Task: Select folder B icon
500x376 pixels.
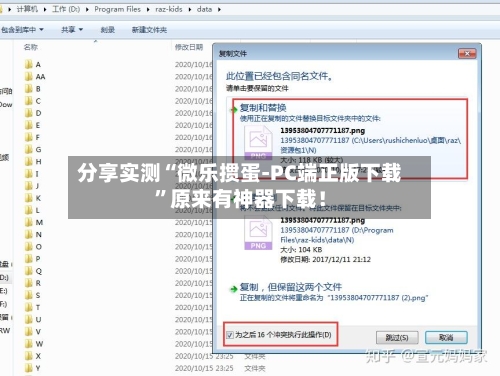Action: point(29,89)
